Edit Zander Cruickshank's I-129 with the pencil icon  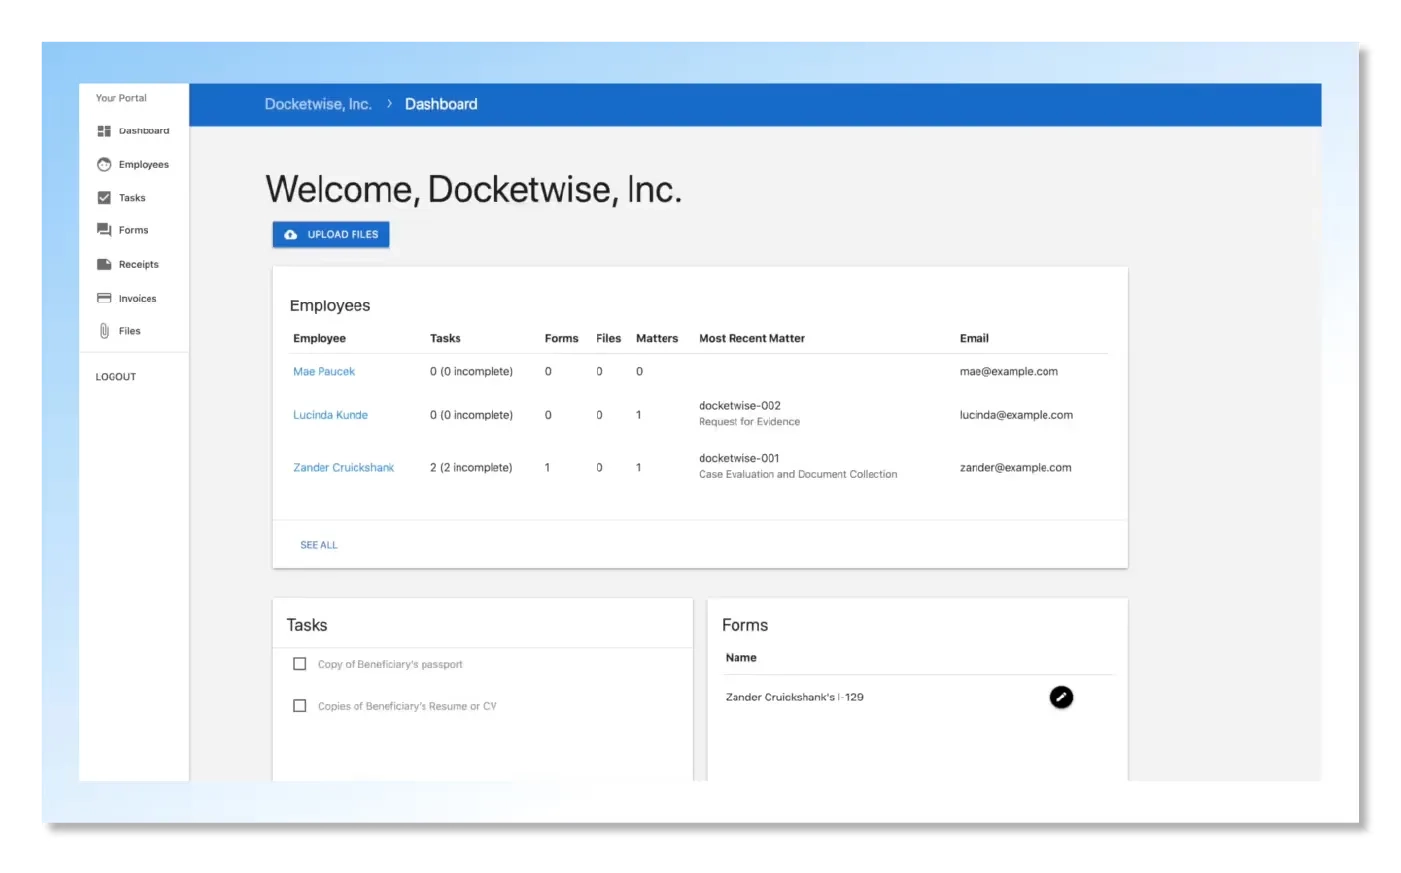(1061, 697)
